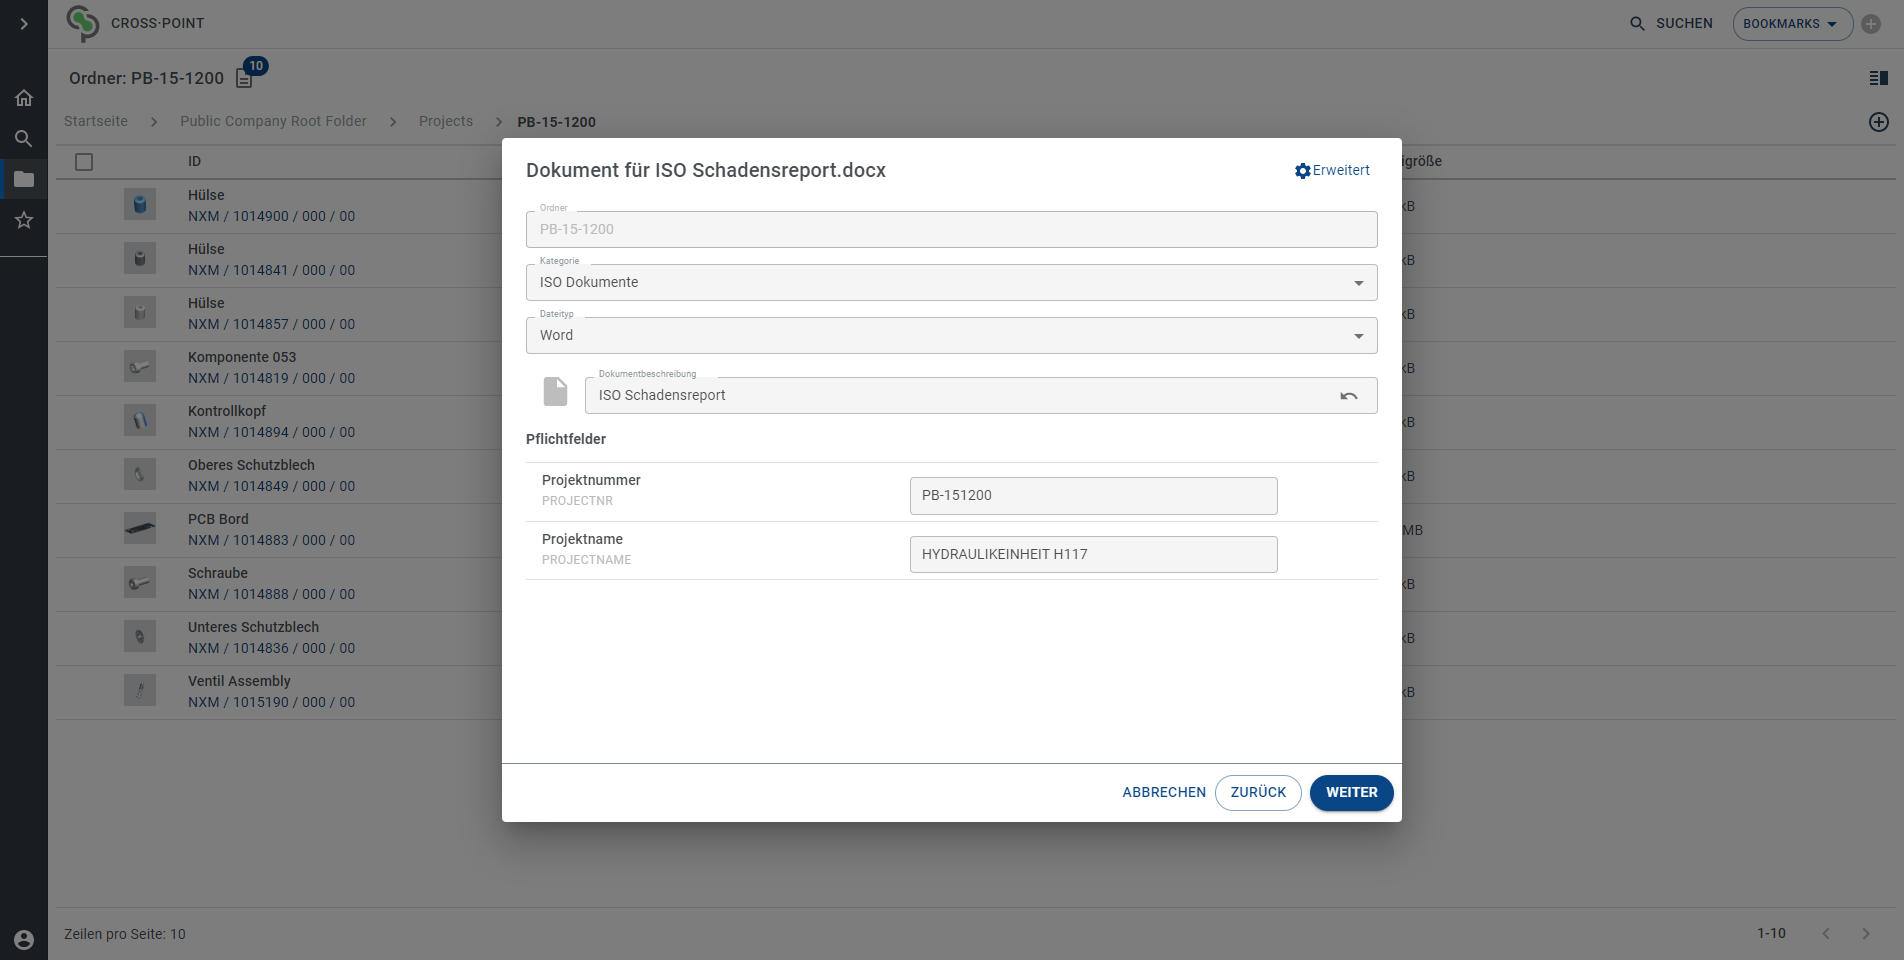Toggle the details panel view icon
This screenshot has height=960, width=1904.
1879,78
